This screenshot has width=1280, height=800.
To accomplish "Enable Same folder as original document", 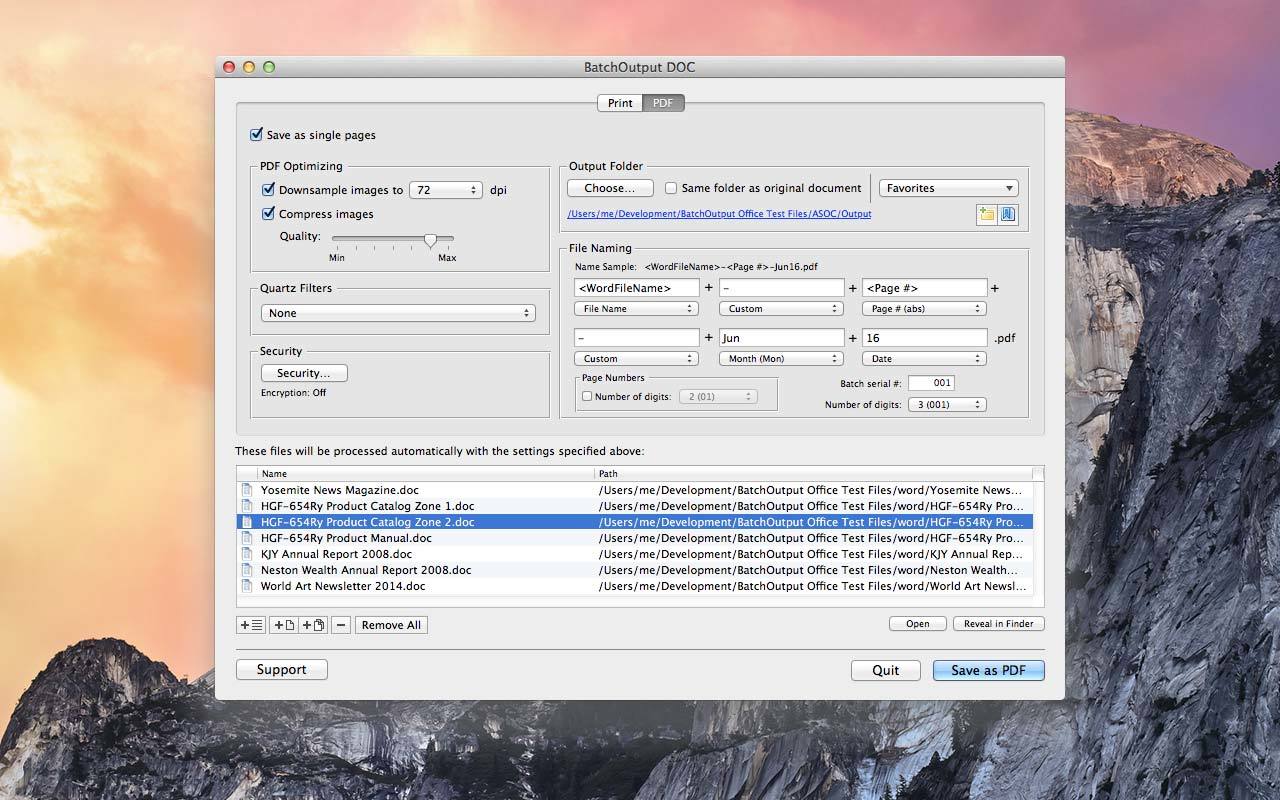I will [670, 187].
